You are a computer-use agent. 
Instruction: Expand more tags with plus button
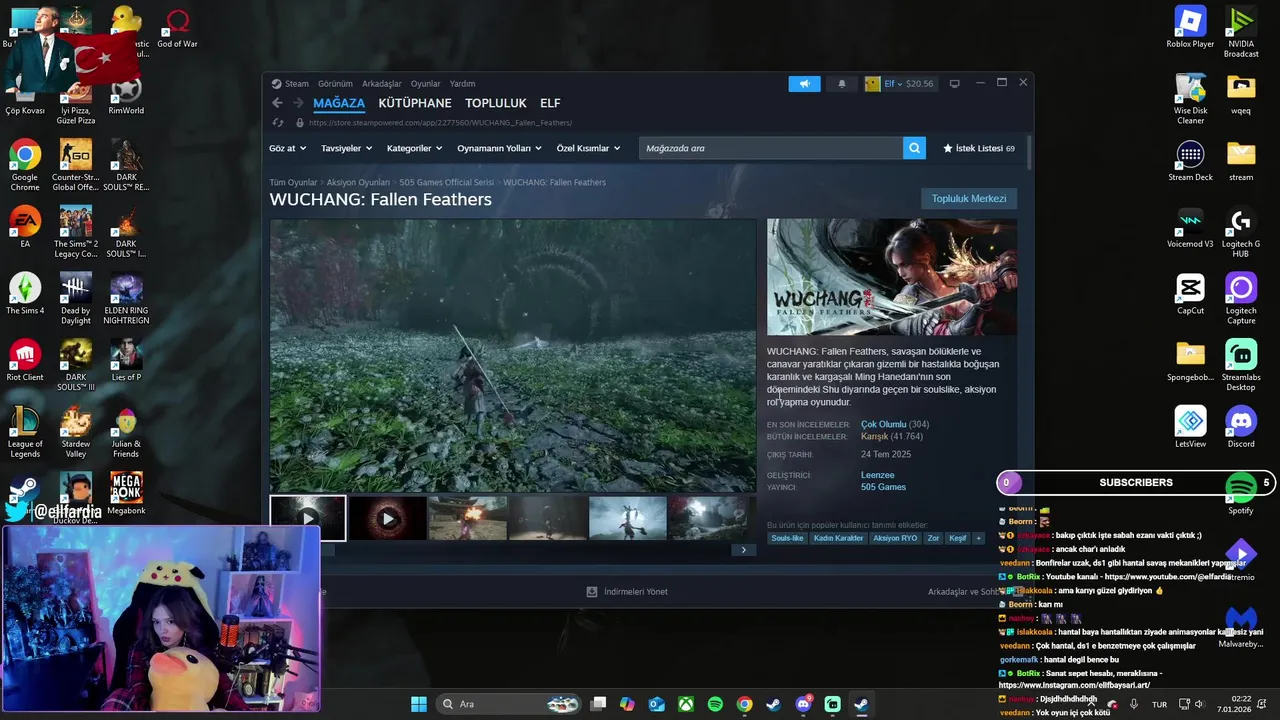(978, 538)
